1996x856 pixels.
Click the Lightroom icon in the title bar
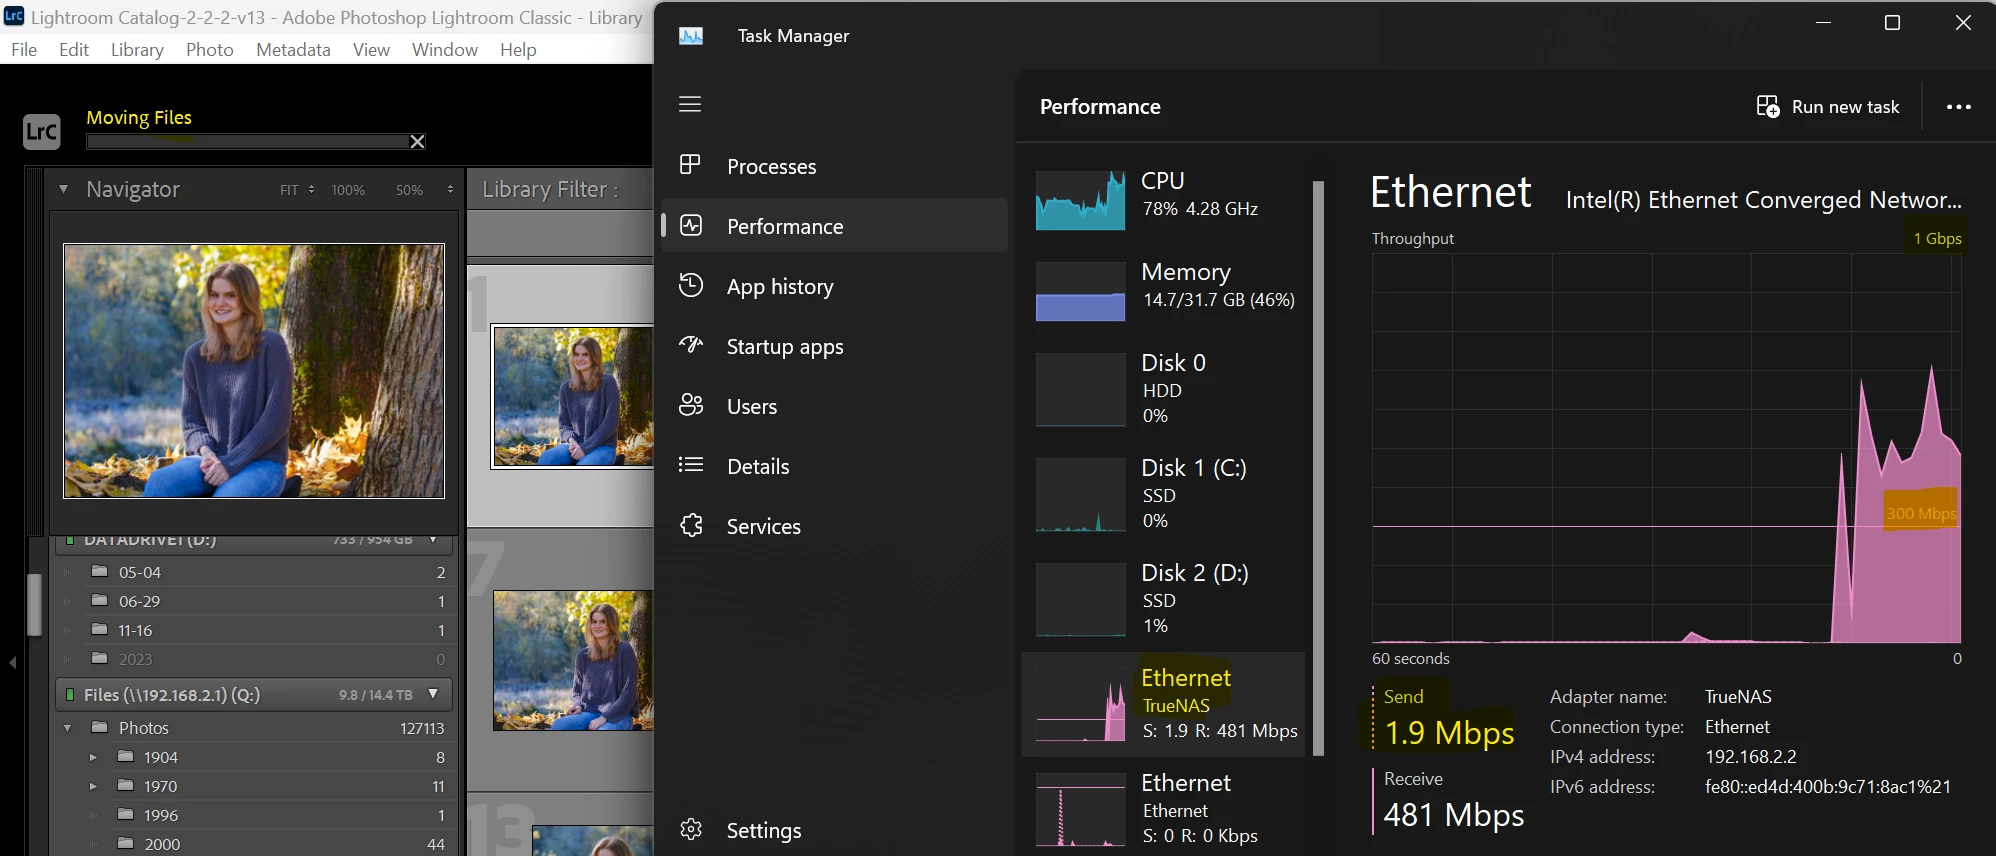point(14,16)
